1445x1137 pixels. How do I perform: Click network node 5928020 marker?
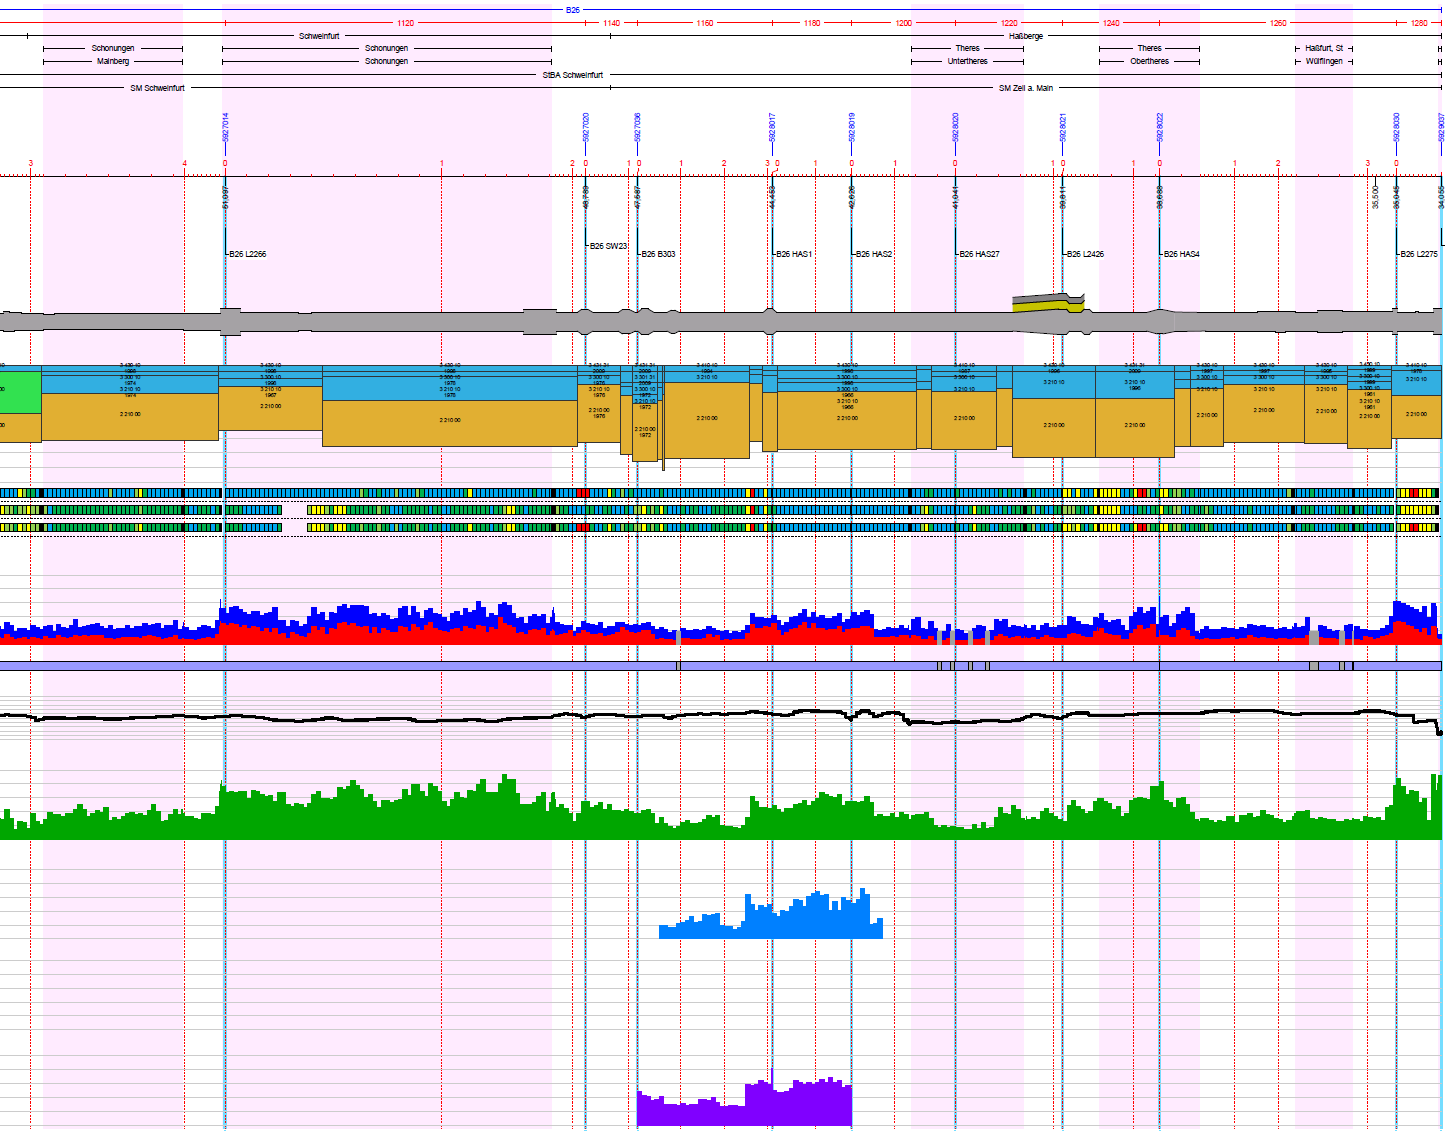955,128
